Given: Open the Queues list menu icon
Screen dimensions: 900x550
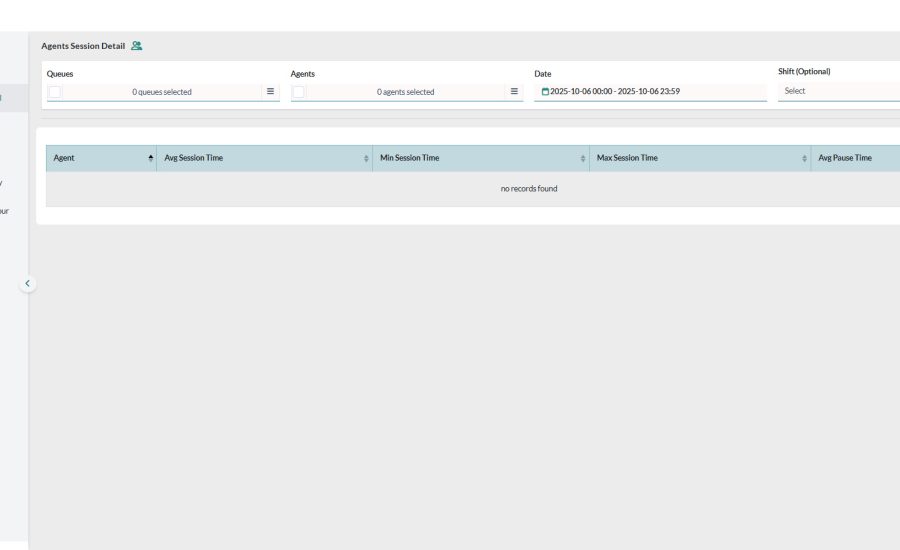Looking at the screenshot, I should pyautogui.click(x=270, y=91).
